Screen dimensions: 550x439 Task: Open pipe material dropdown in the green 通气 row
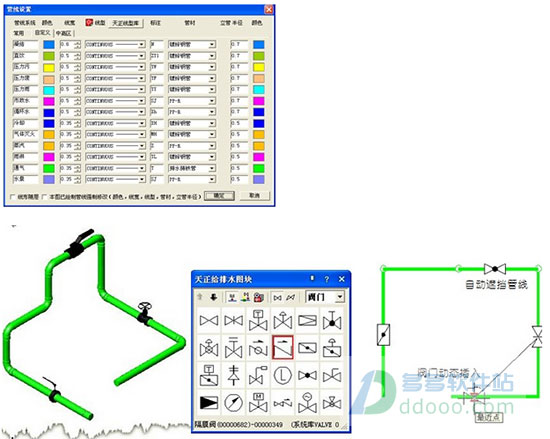click(212, 168)
